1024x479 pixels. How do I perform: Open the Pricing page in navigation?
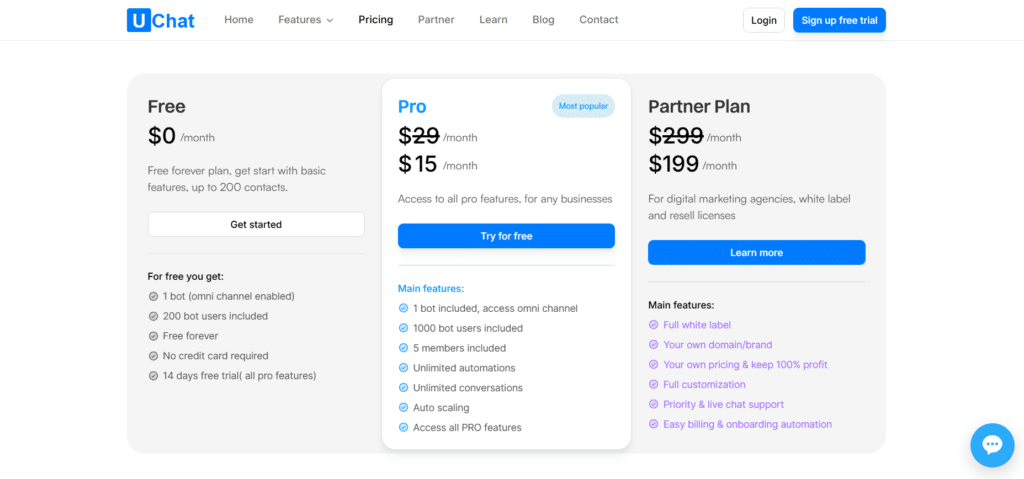[x=376, y=20]
